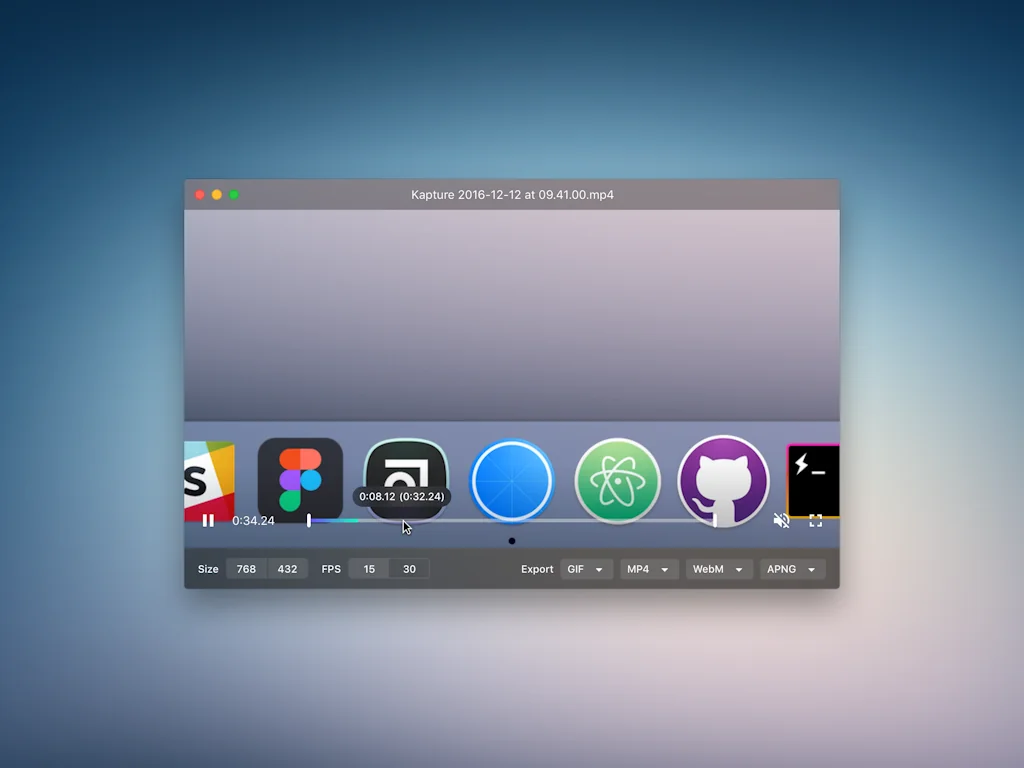The height and width of the screenshot is (768, 1024).
Task: Unmute the video audio
Action: tap(781, 521)
